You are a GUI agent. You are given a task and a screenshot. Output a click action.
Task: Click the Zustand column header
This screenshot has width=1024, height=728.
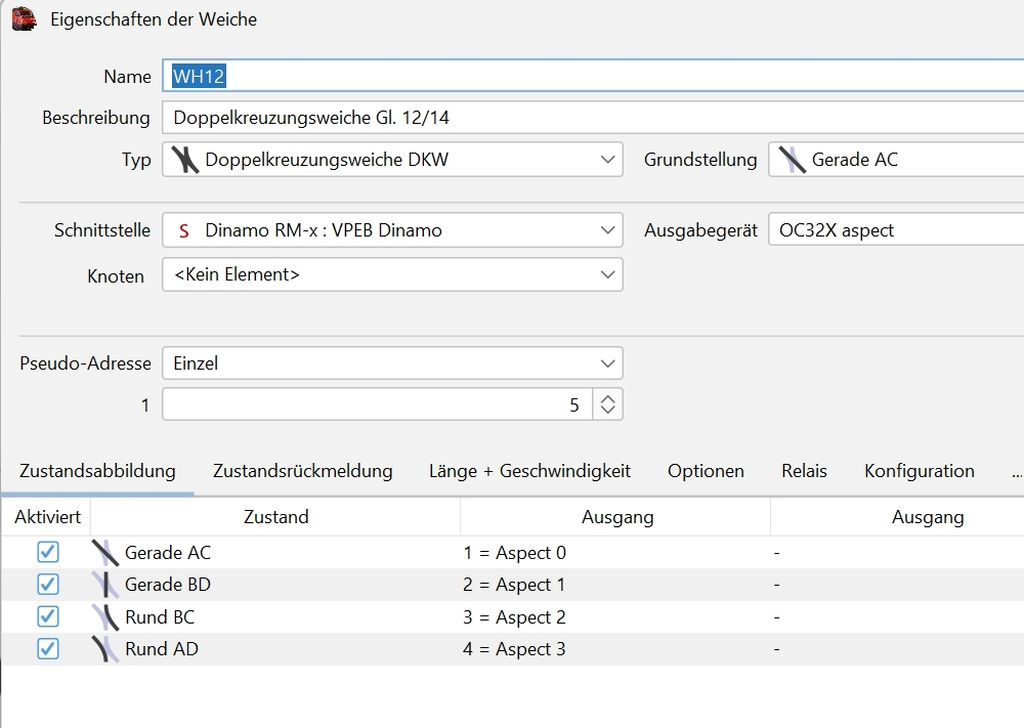tap(275, 517)
